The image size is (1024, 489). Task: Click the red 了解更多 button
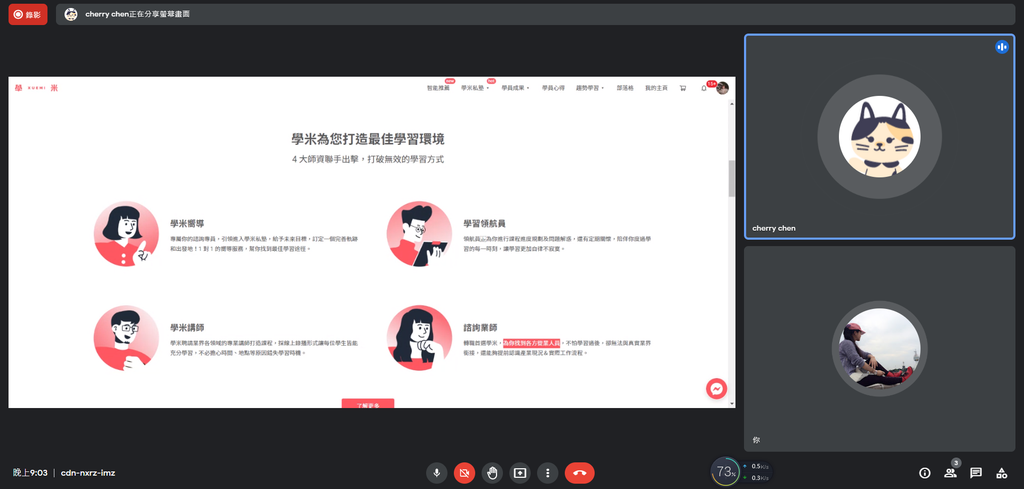368,403
